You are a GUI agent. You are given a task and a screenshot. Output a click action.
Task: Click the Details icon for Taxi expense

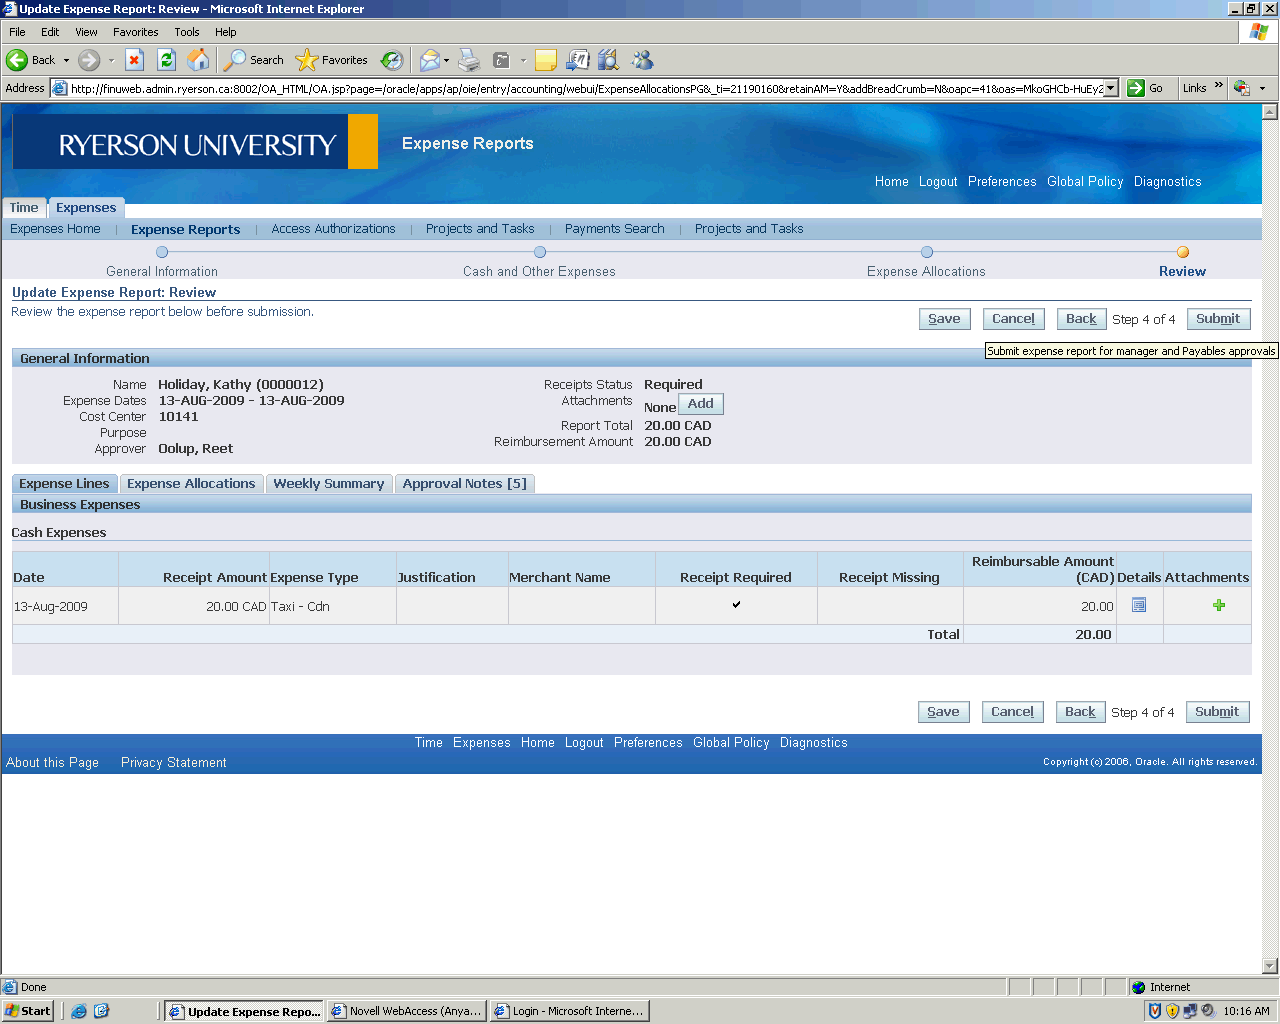tap(1138, 605)
